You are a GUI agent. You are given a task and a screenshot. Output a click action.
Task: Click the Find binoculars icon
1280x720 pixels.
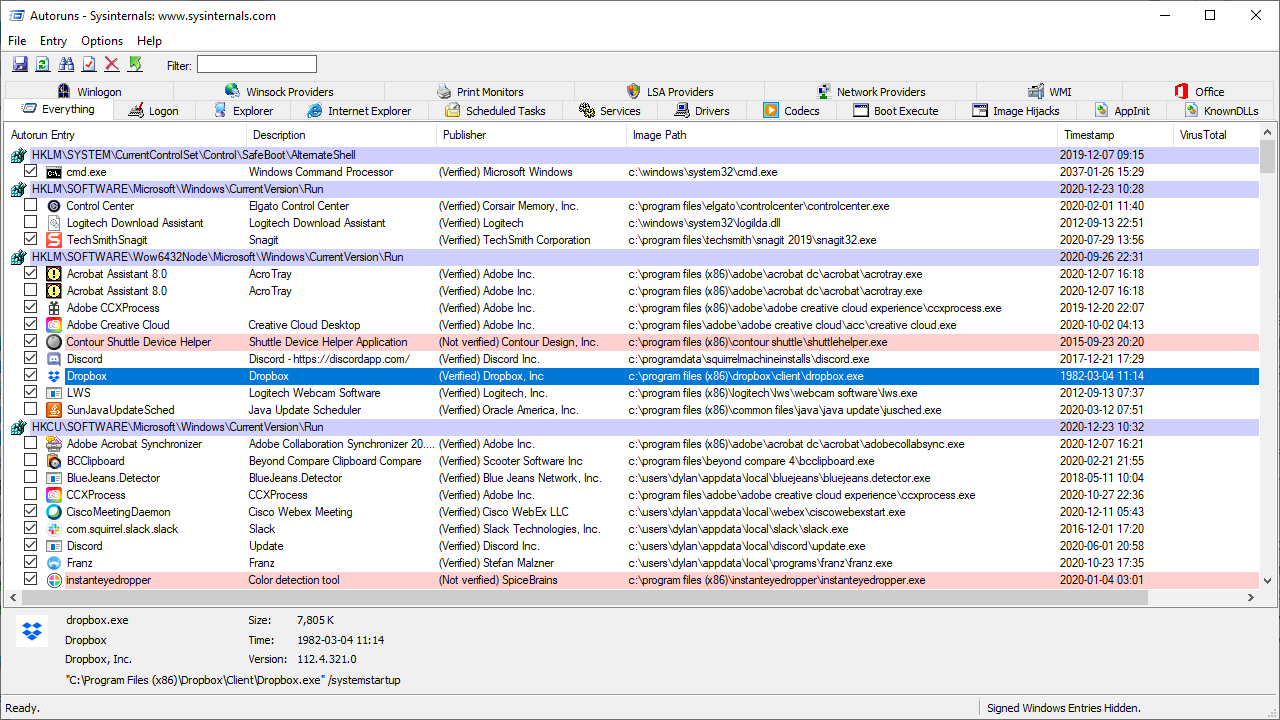tap(66, 64)
